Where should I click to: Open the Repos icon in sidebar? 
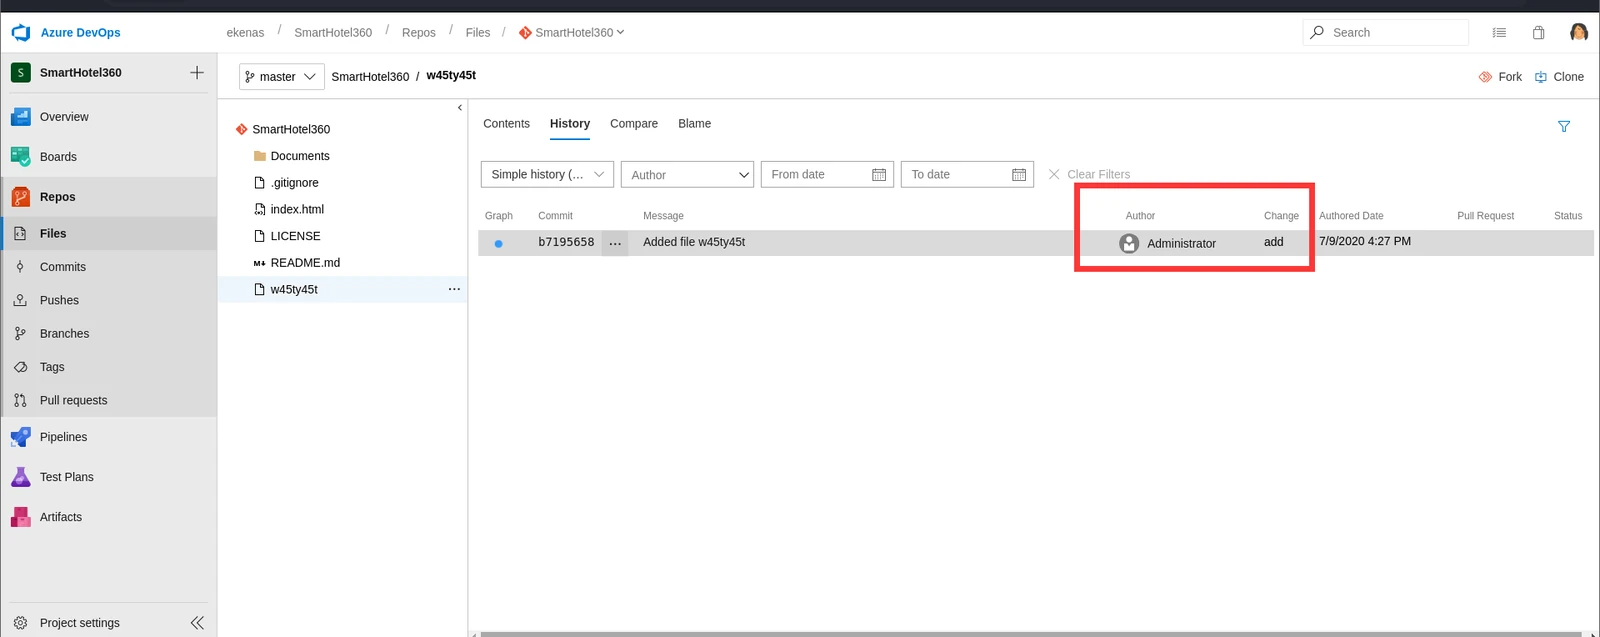click(21, 197)
